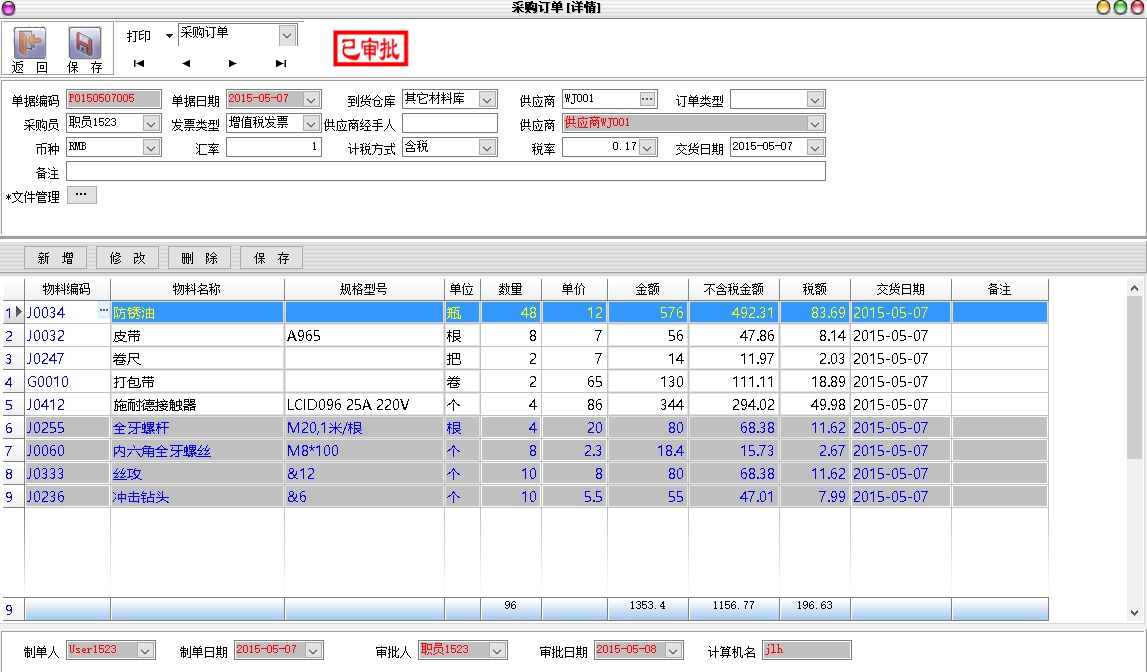Click the 删除 (Delete) button

[x=200, y=258]
